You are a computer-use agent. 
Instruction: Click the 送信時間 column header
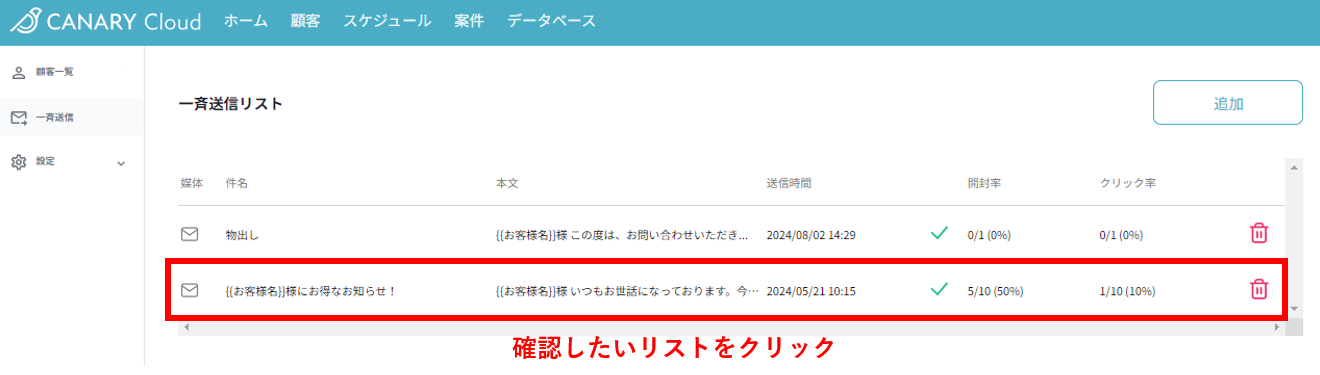pos(789,184)
